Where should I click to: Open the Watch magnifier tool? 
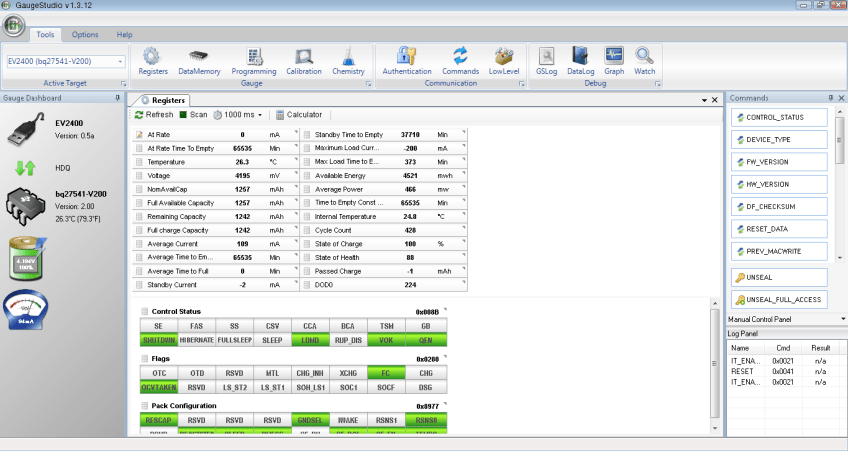click(x=645, y=61)
